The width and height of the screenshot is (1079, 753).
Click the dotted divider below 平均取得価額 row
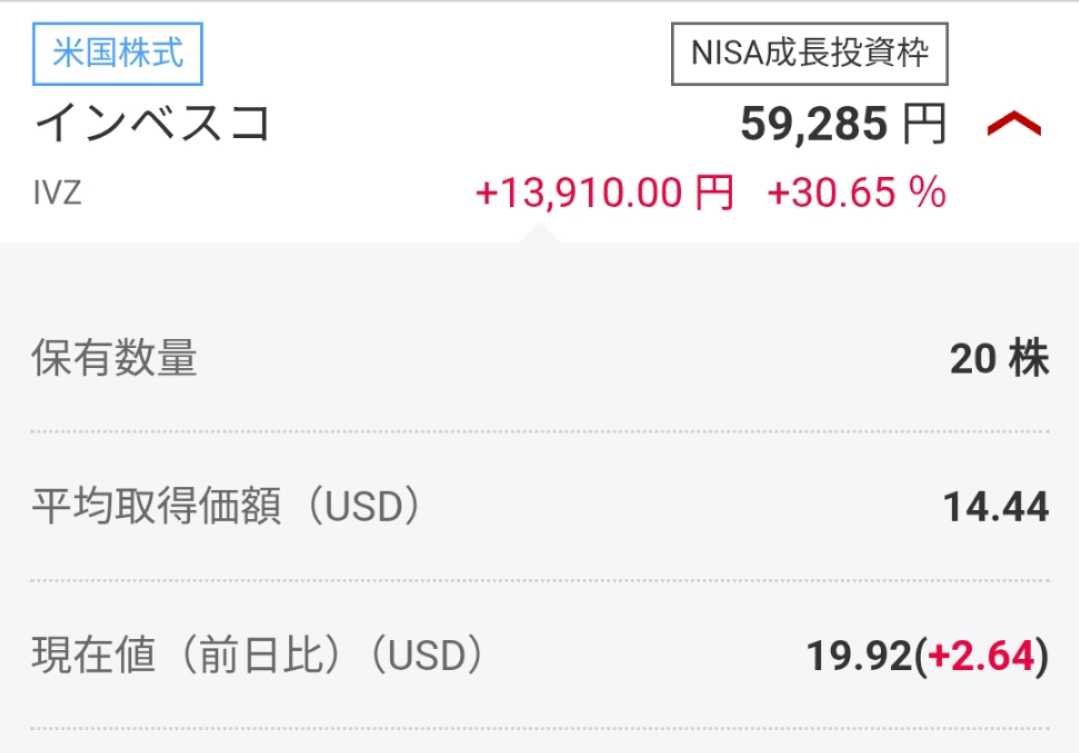pyautogui.click(x=540, y=580)
